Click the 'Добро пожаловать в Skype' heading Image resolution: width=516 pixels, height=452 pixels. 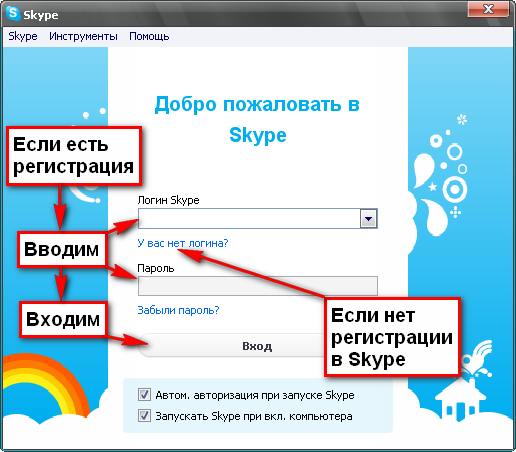(257, 119)
